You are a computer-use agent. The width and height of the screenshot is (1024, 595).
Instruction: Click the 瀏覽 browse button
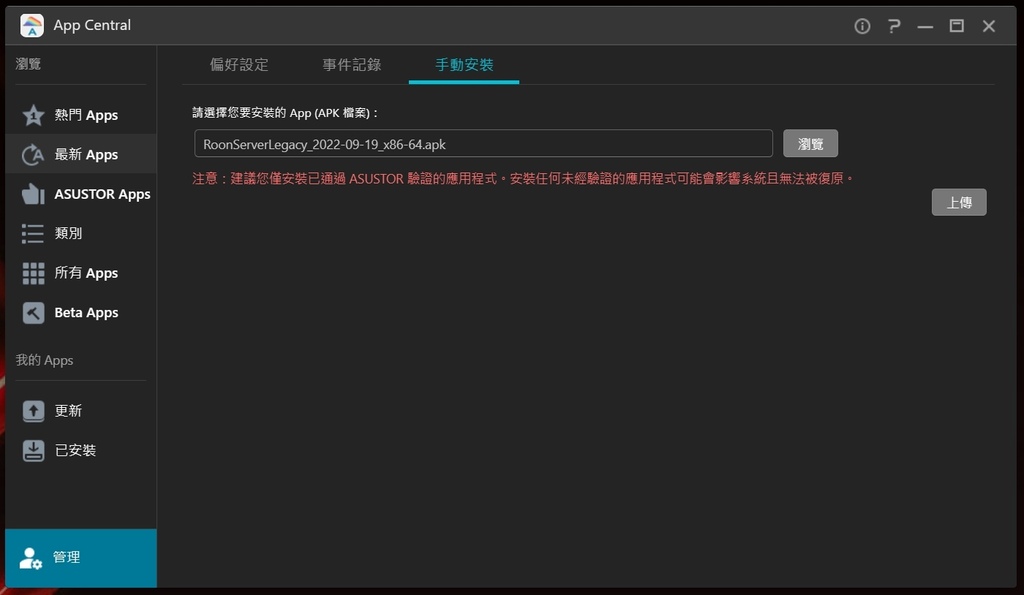coord(810,144)
